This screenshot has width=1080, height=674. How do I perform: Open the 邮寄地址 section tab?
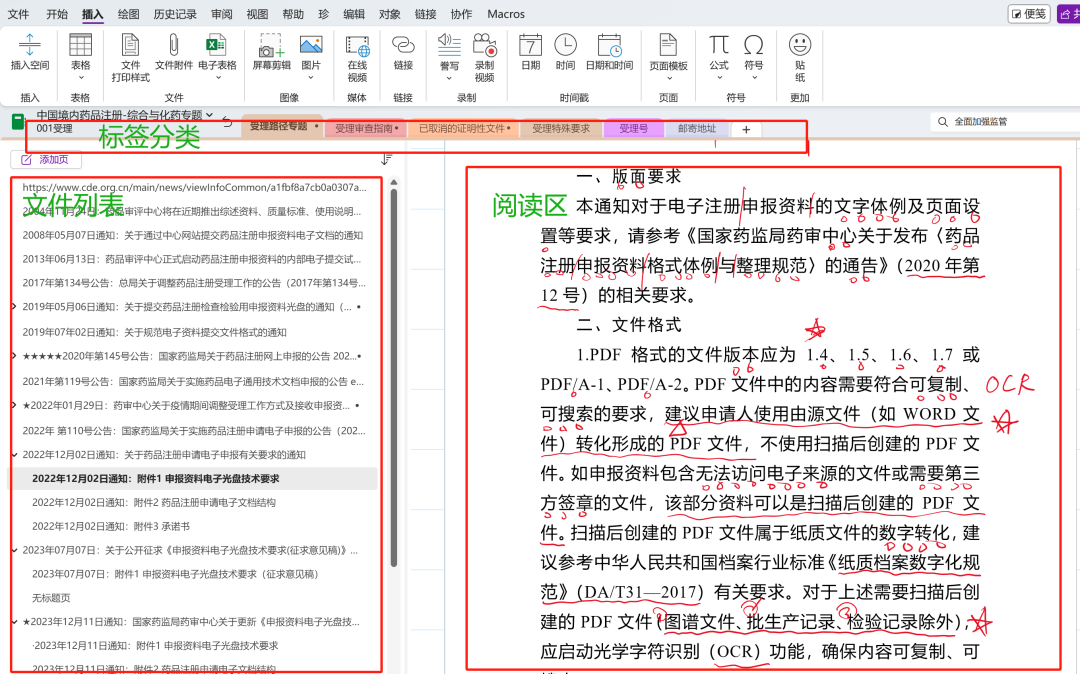(697, 128)
